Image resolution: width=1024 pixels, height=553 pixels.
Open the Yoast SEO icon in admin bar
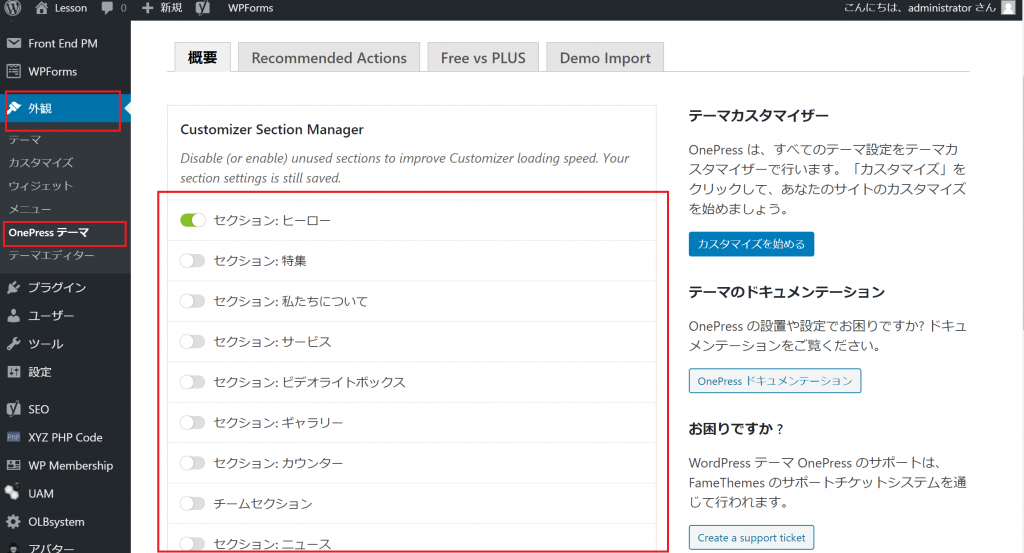tap(203, 8)
